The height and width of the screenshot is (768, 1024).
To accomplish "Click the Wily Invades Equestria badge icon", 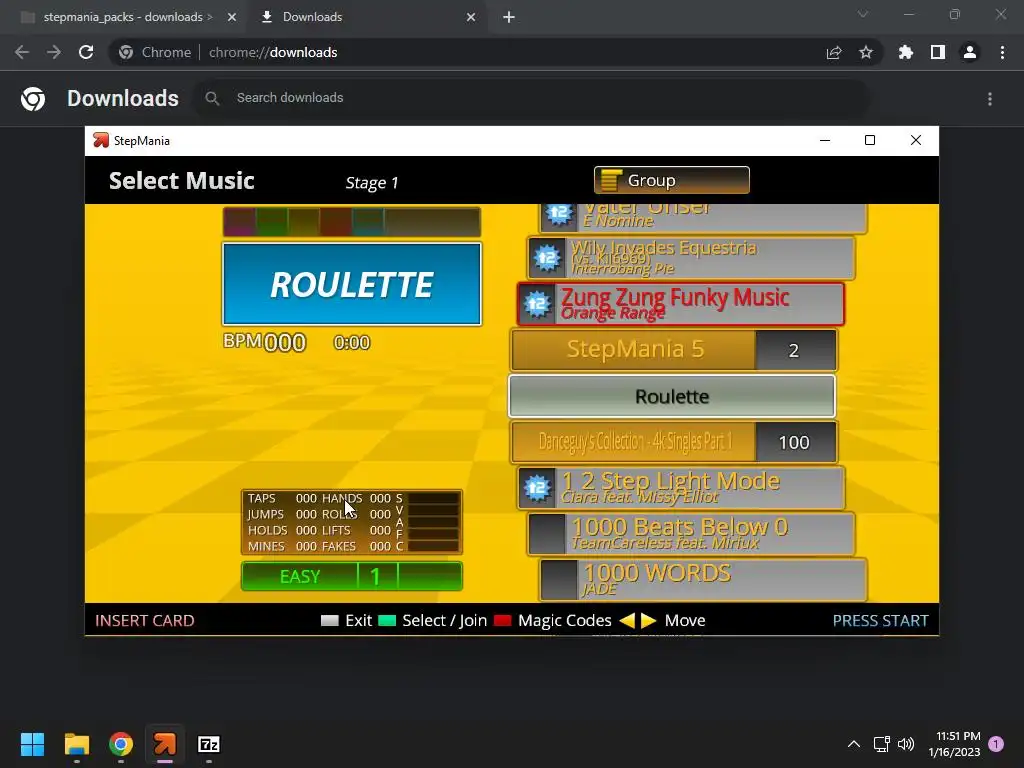I will tap(547, 259).
